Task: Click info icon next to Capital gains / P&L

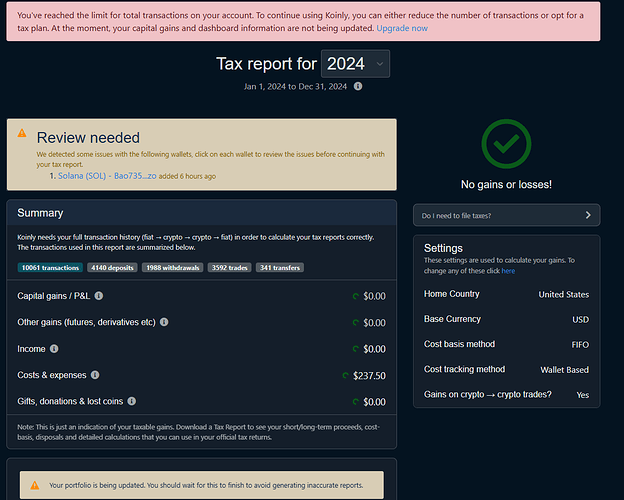Action: (99, 296)
